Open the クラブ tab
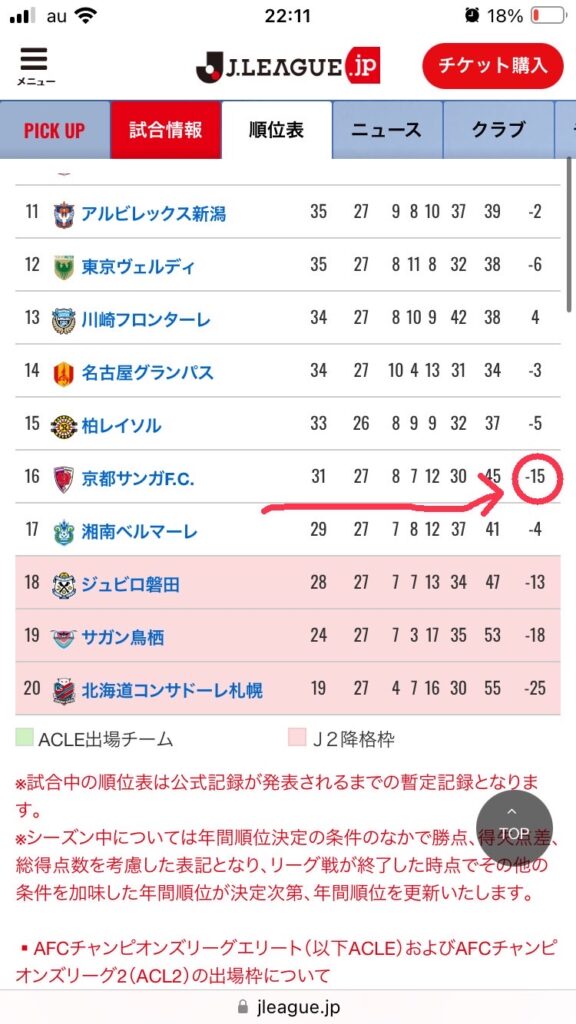 498,130
